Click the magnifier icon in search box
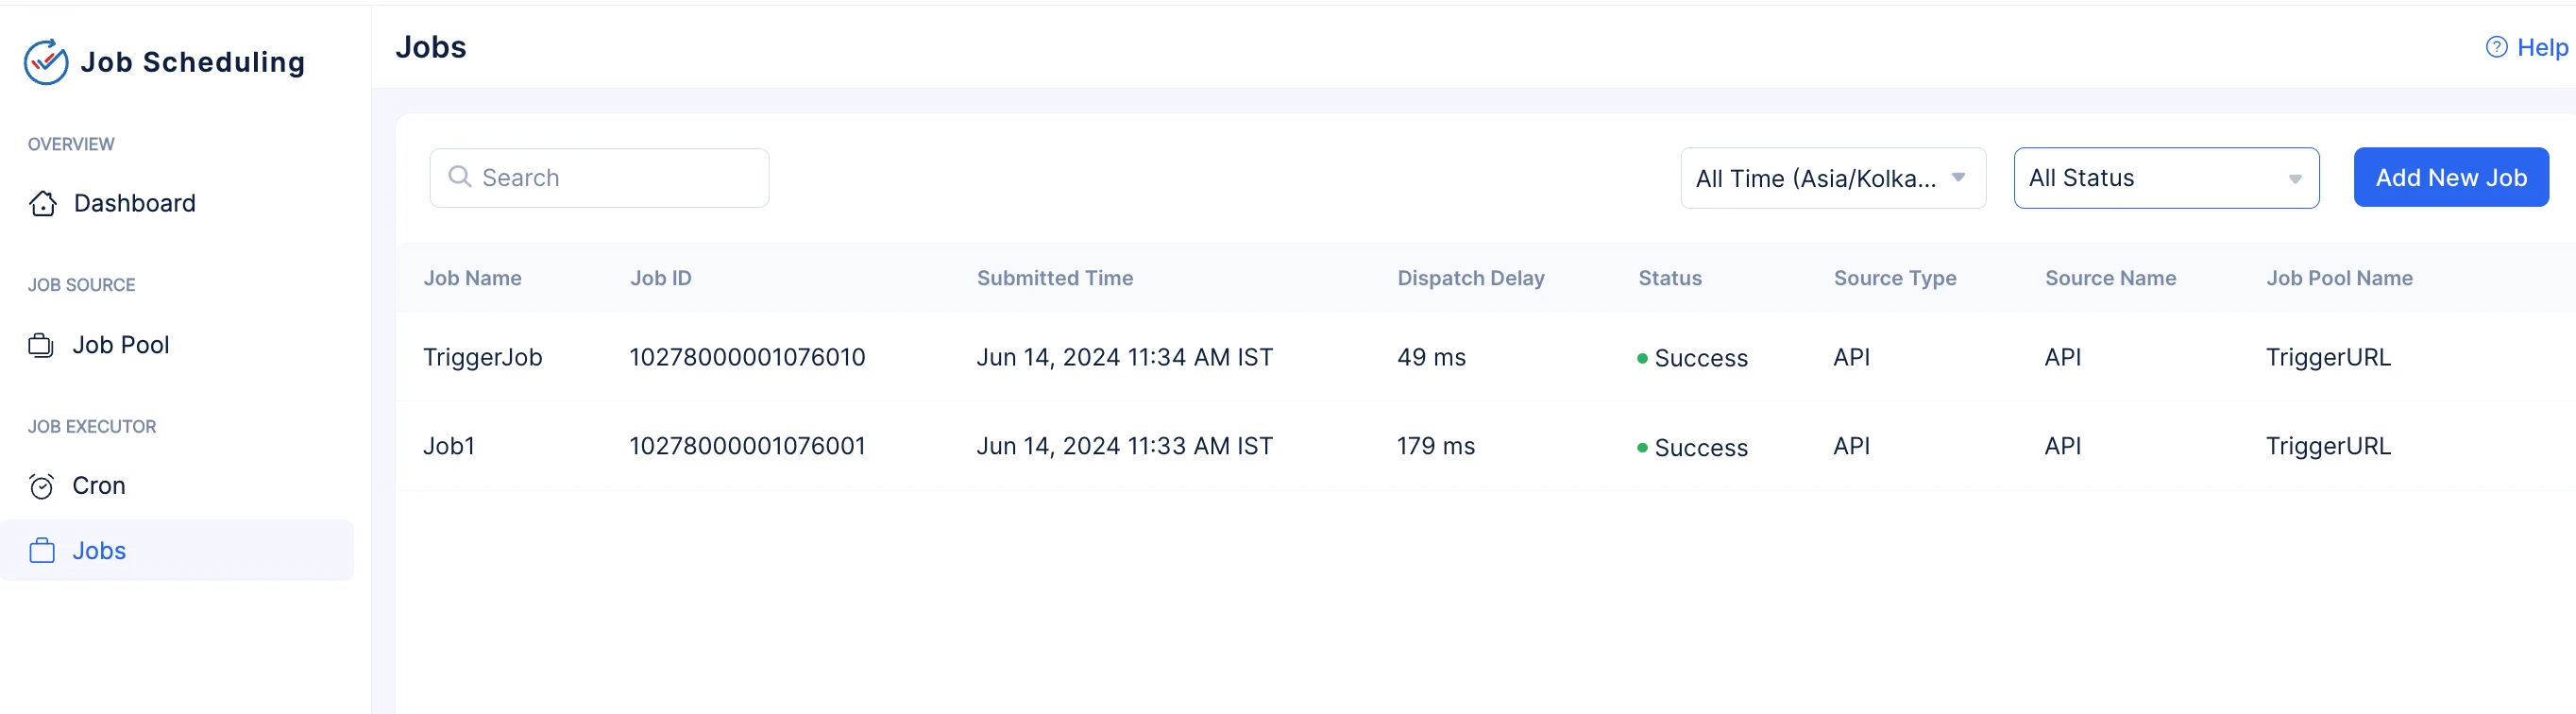 (460, 177)
